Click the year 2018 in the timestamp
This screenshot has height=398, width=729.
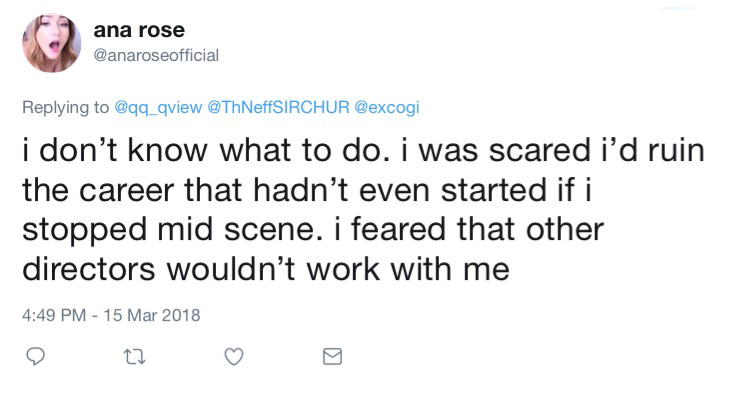point(181,315)
